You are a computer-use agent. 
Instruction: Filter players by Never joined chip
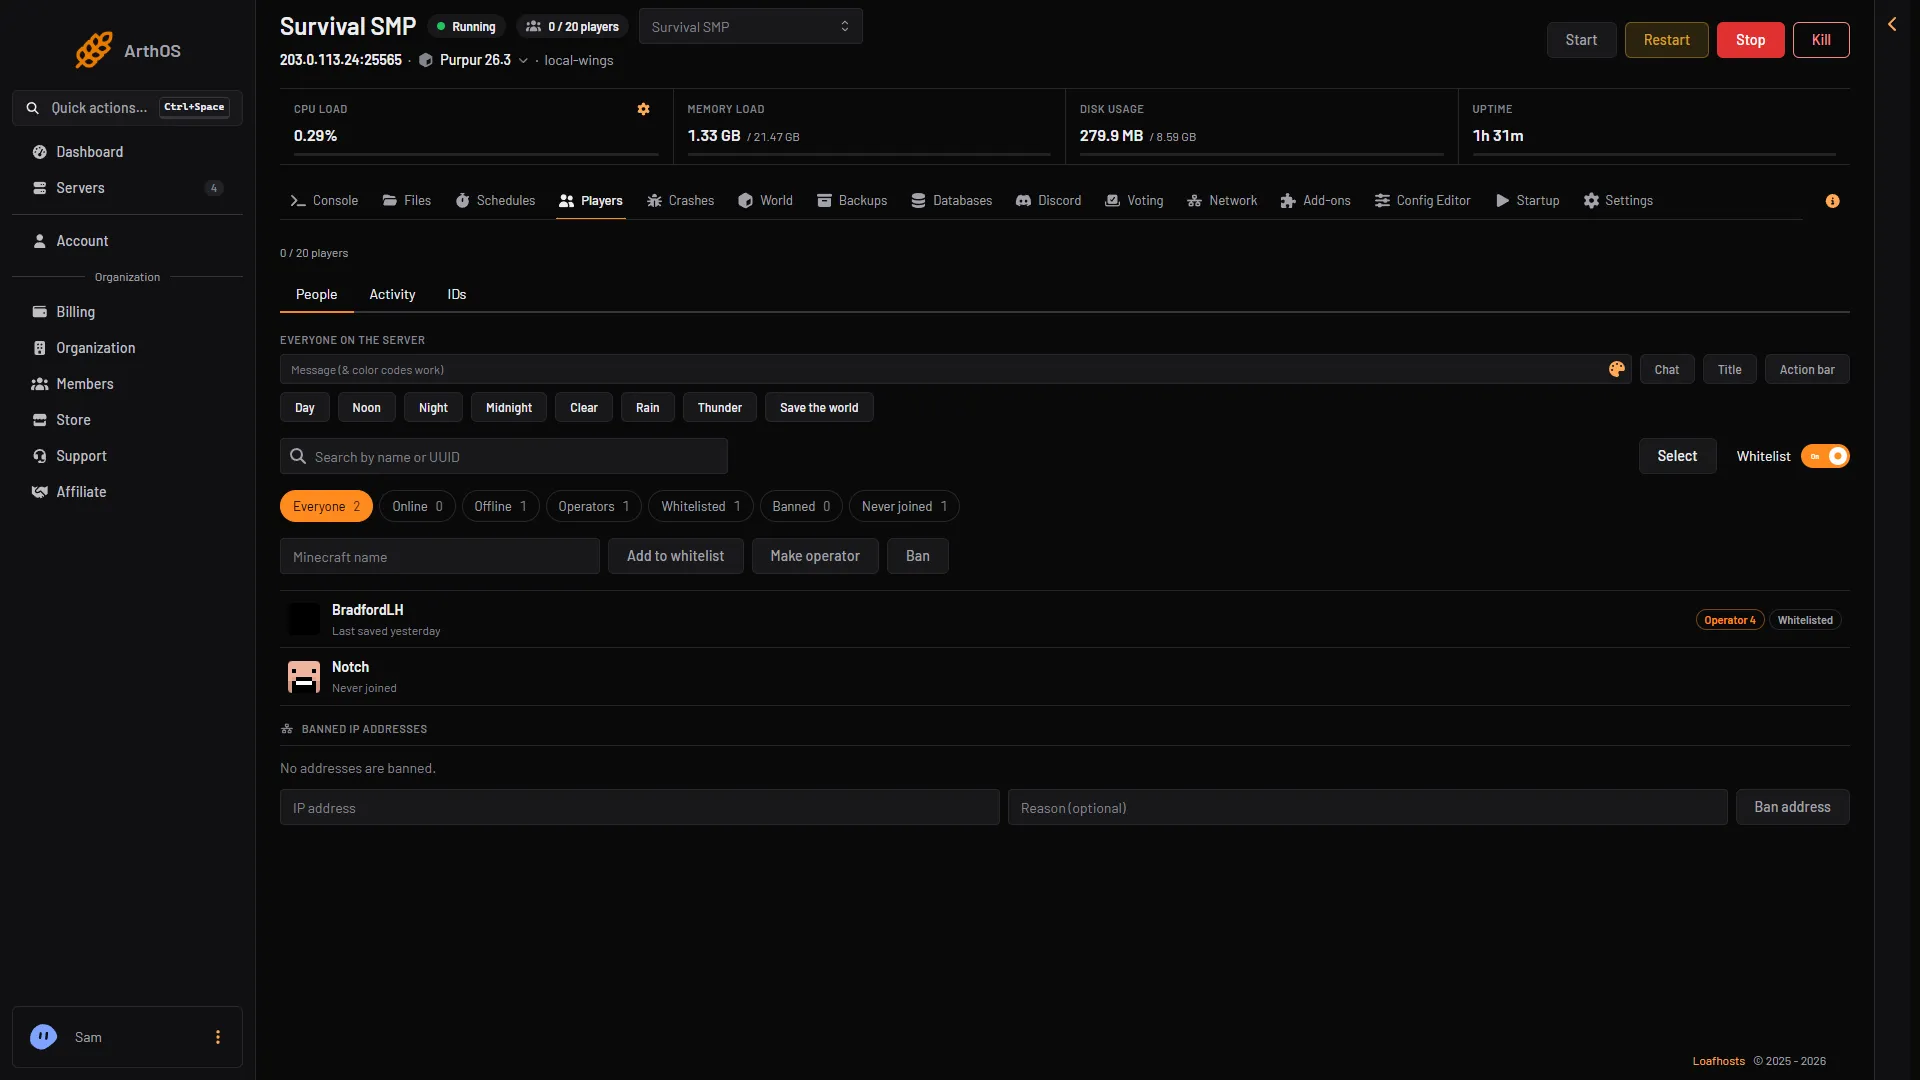point(904,506)
